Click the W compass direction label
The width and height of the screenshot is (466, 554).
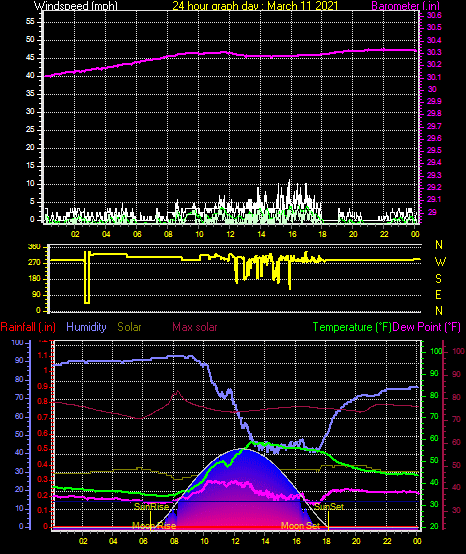click(x=440, y=262)
